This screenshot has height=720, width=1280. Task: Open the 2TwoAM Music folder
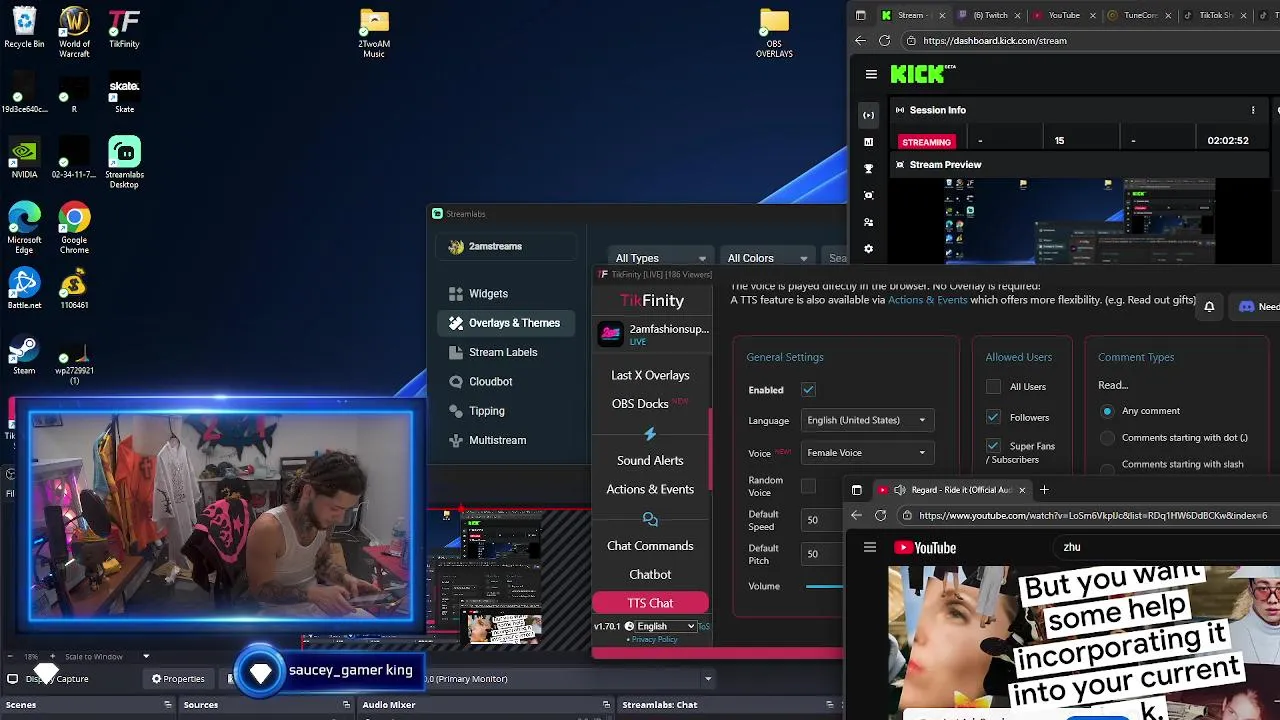click(374, 32)
